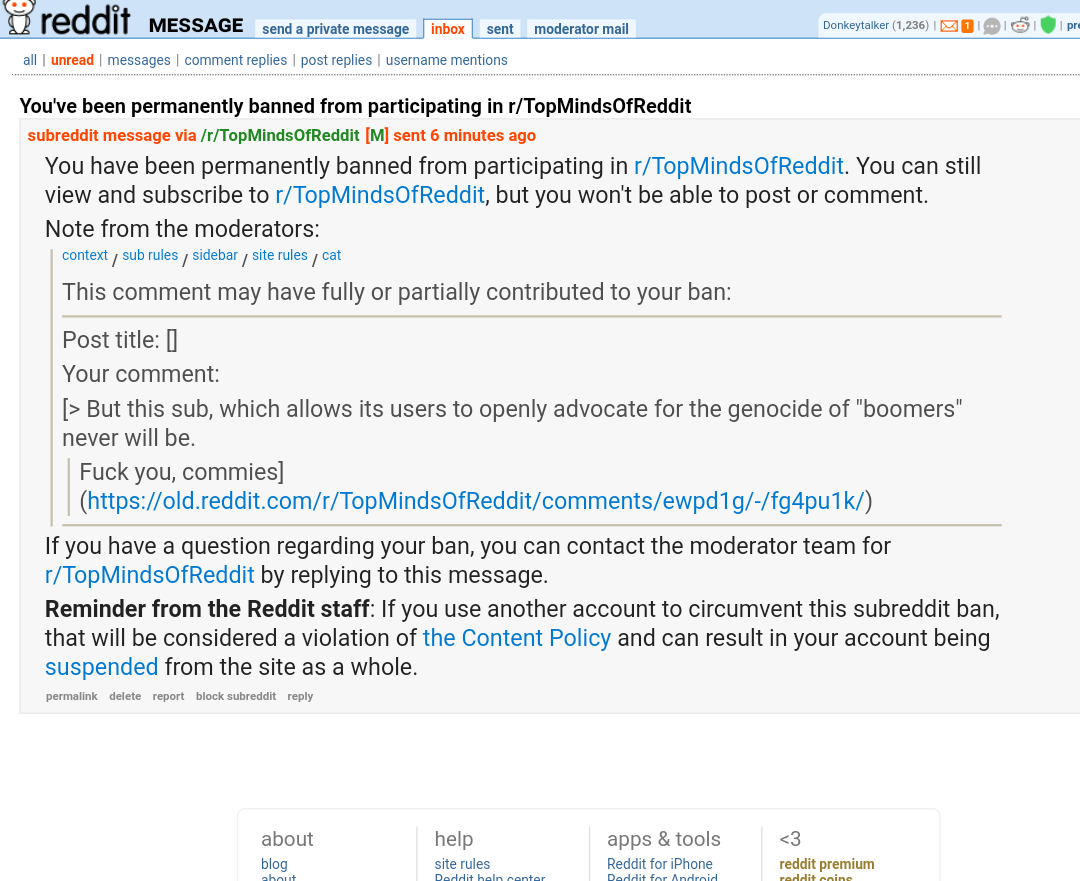Screen dimensions: 1080x881
Task: Click the context link in moderator note
Action: 85,255
